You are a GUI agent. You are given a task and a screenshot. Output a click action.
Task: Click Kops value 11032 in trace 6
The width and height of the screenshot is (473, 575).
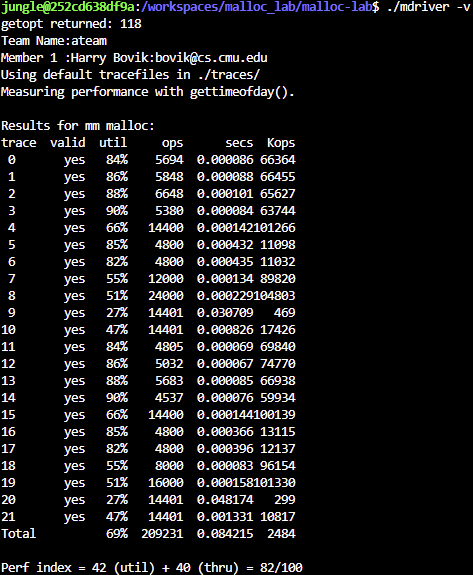pos(278,262)
